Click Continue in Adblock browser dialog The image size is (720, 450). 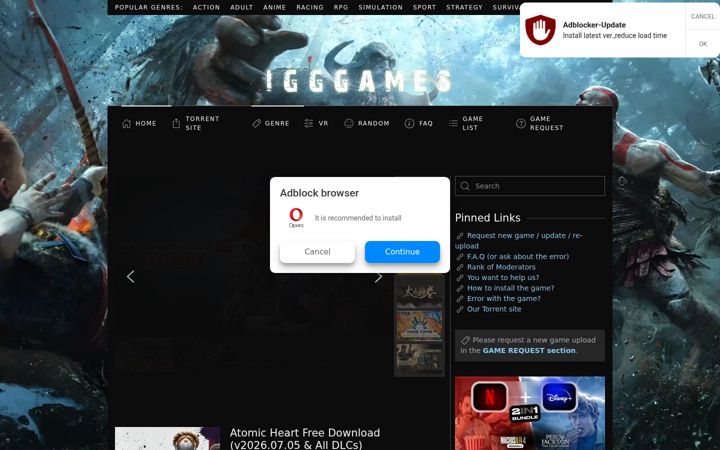click(x=402, y=252)
